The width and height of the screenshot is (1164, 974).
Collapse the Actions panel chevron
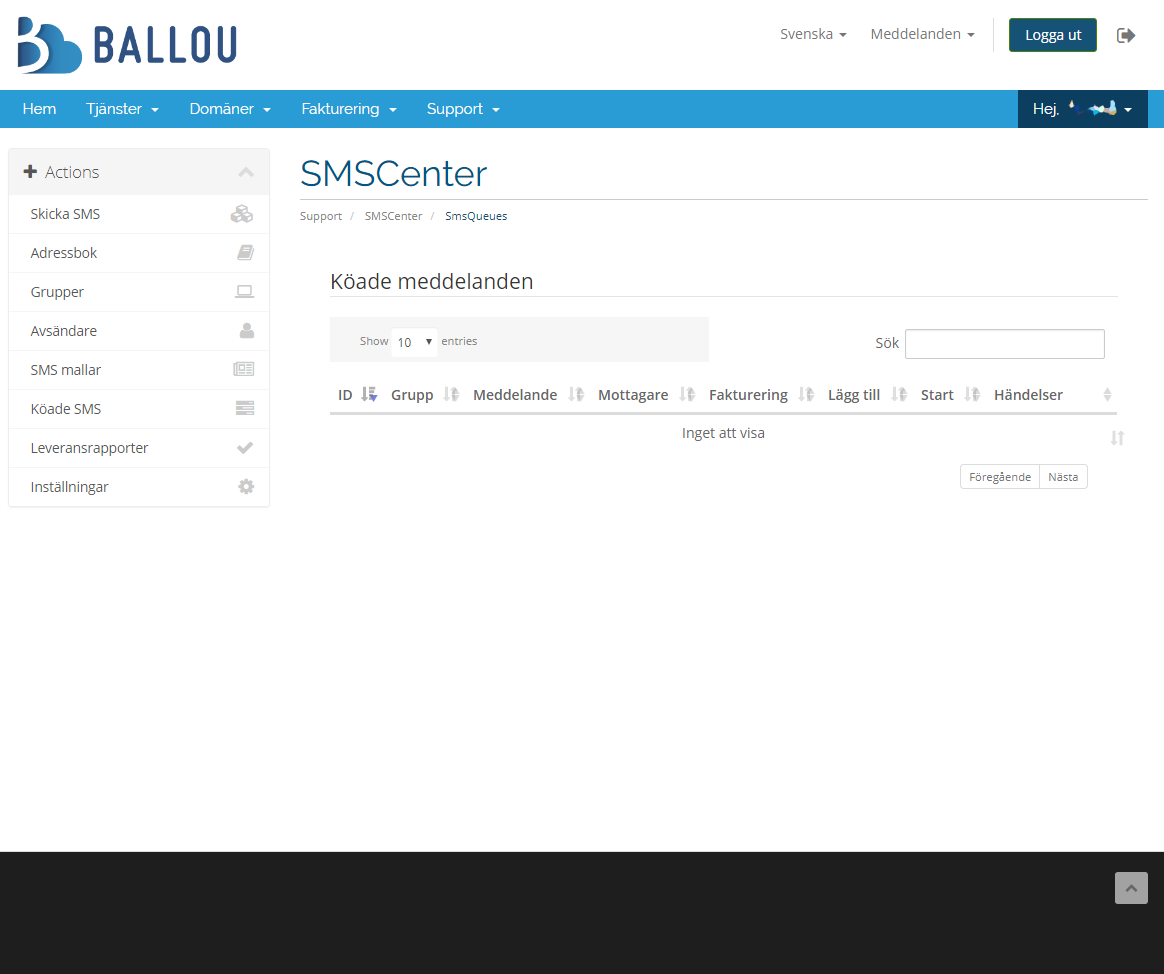coord(246,171)
